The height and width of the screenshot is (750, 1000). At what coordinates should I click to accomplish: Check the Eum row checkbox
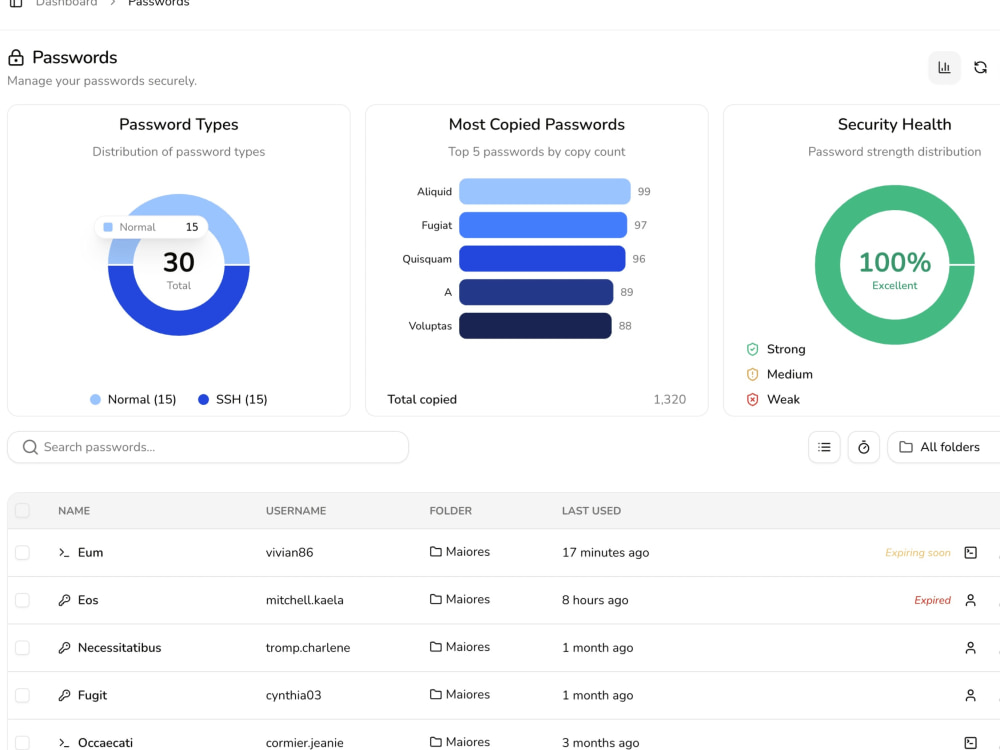[x=22, y=552]
